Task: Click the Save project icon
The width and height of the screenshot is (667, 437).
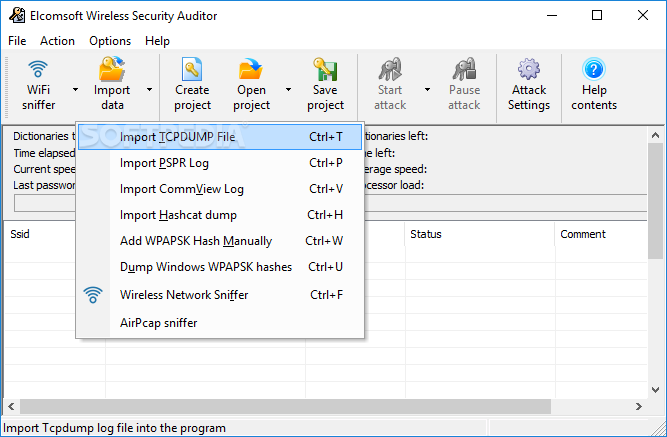Action: tap(325, 69)
